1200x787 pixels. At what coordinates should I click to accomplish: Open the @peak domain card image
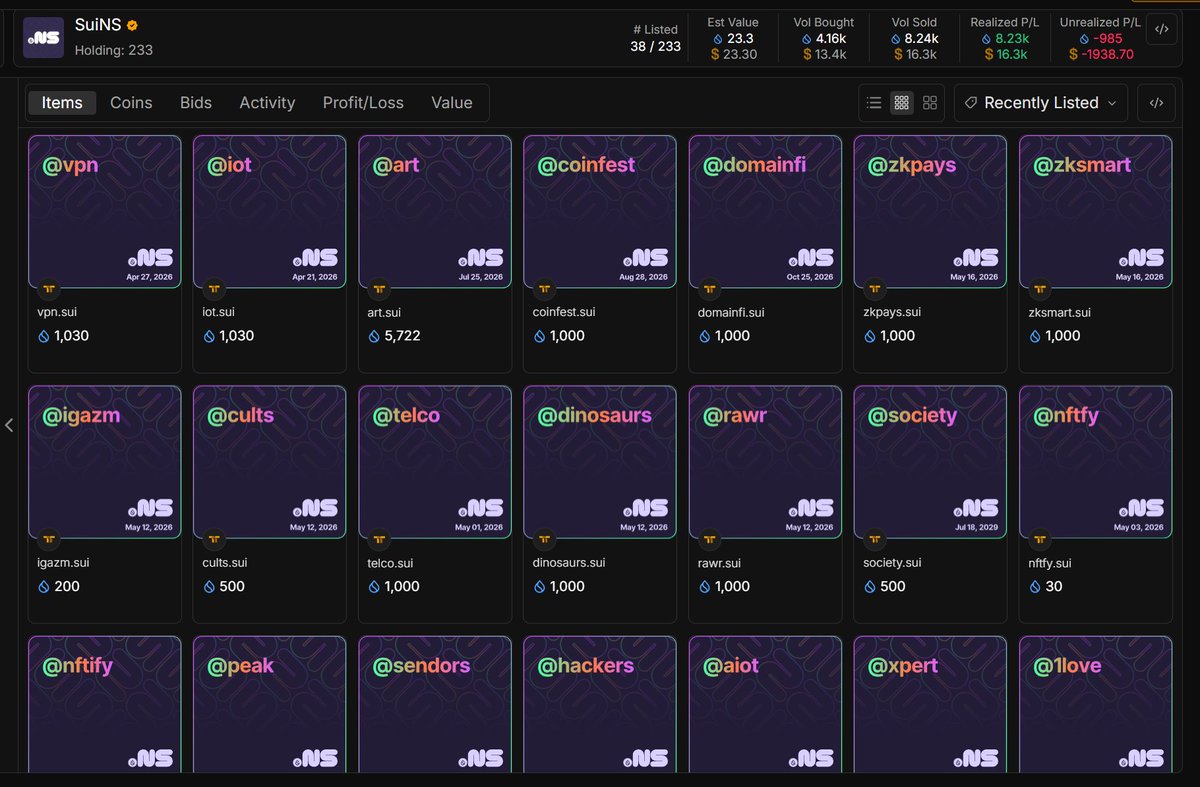[270, 704]
